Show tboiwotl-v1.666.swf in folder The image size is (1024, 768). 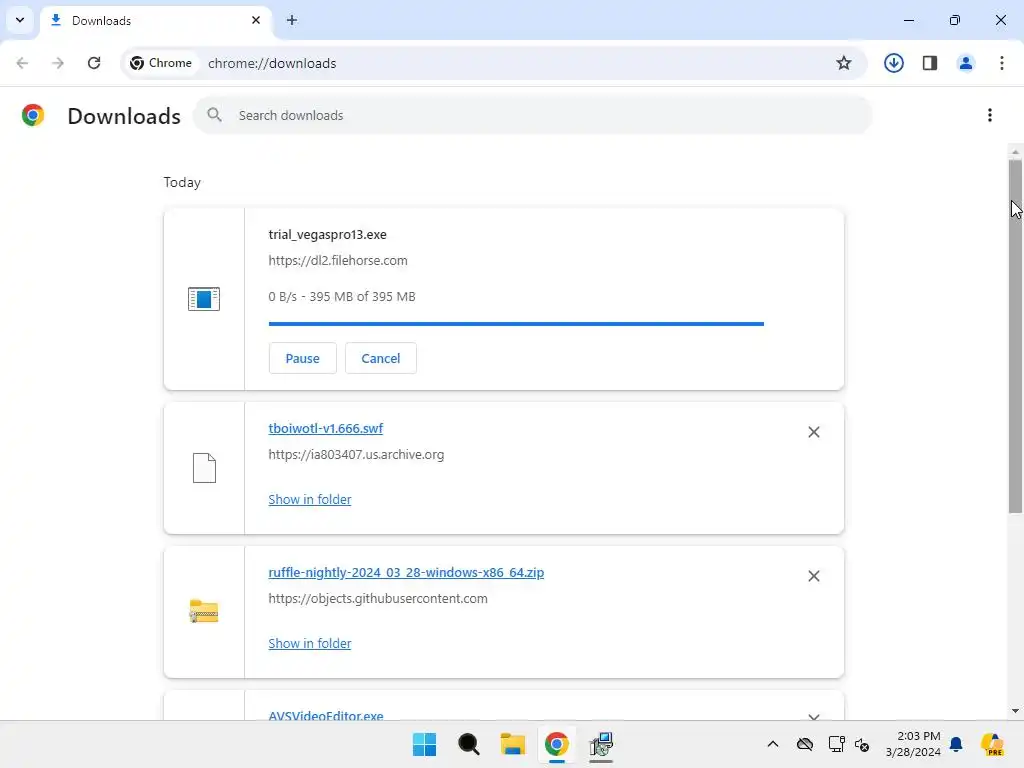(310, 500)
